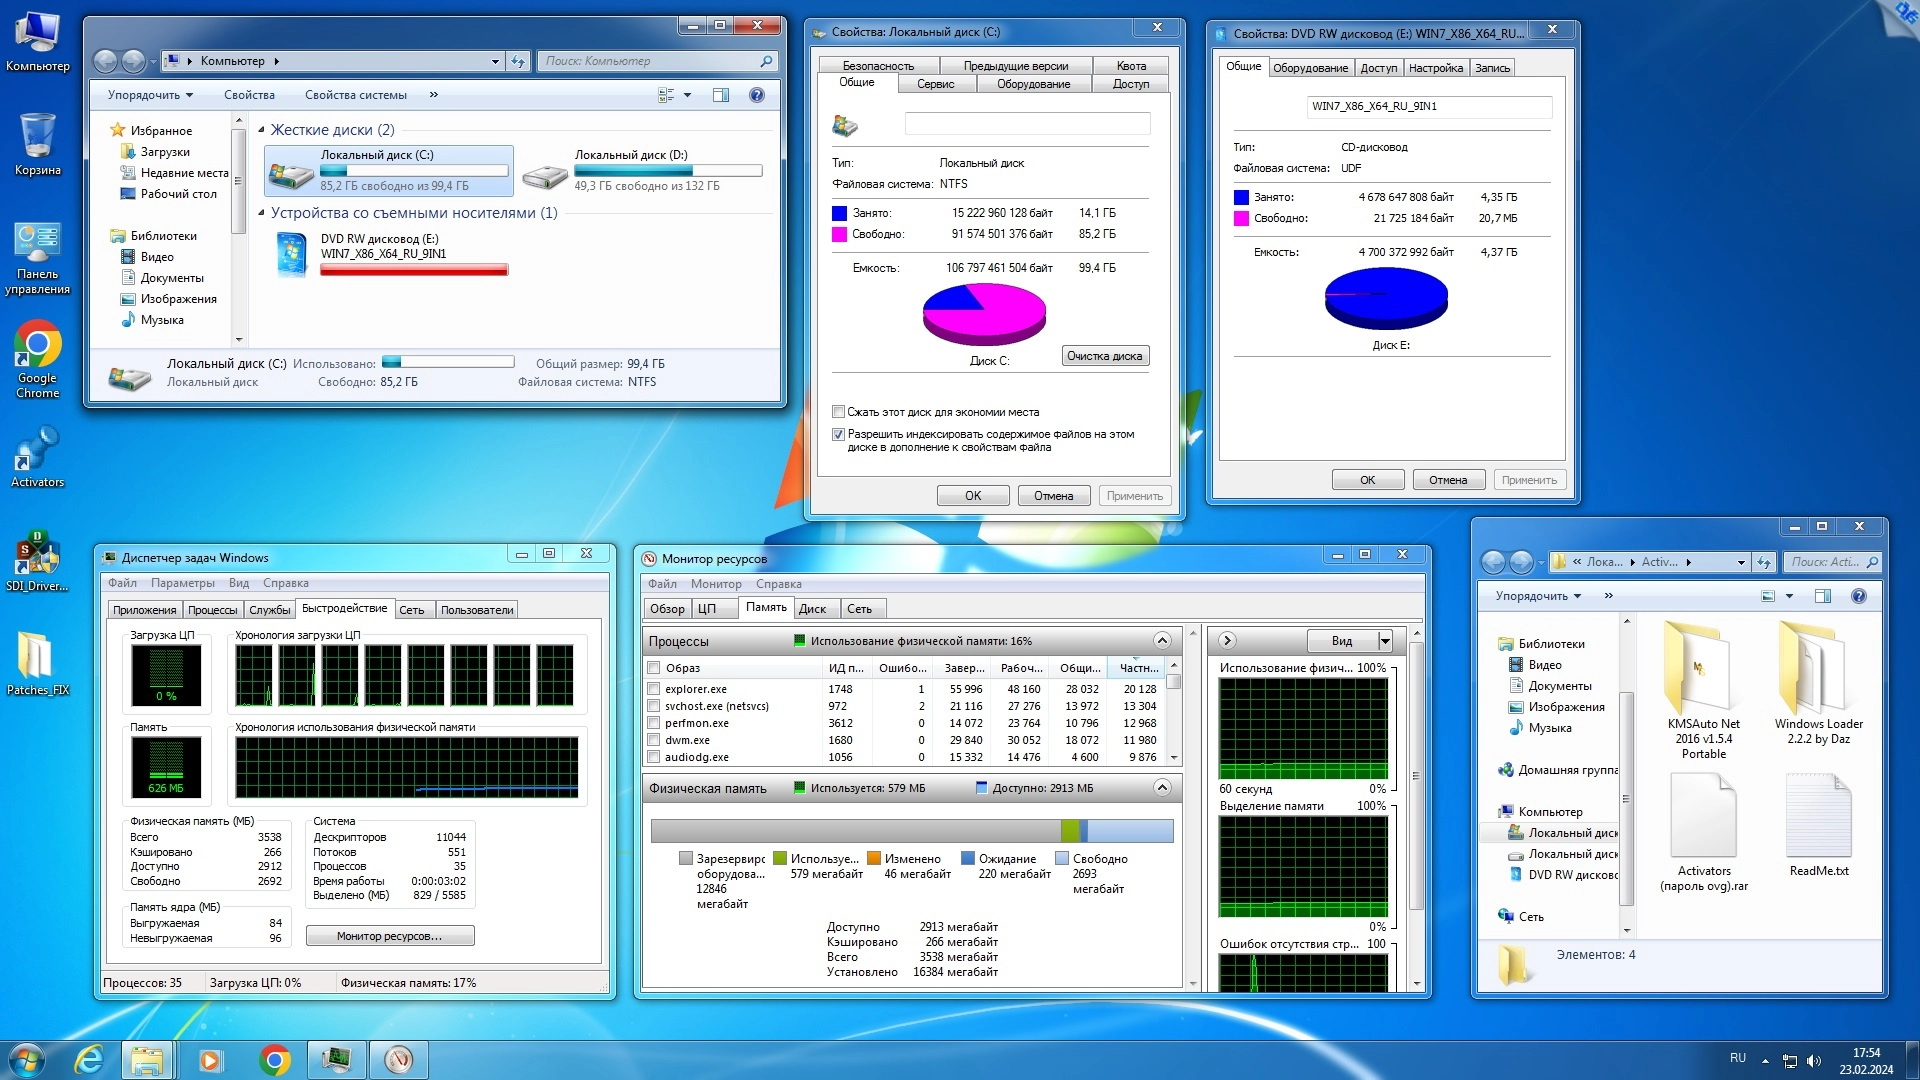Click the Монитор ресурсов button

click(x=389, y=936)
